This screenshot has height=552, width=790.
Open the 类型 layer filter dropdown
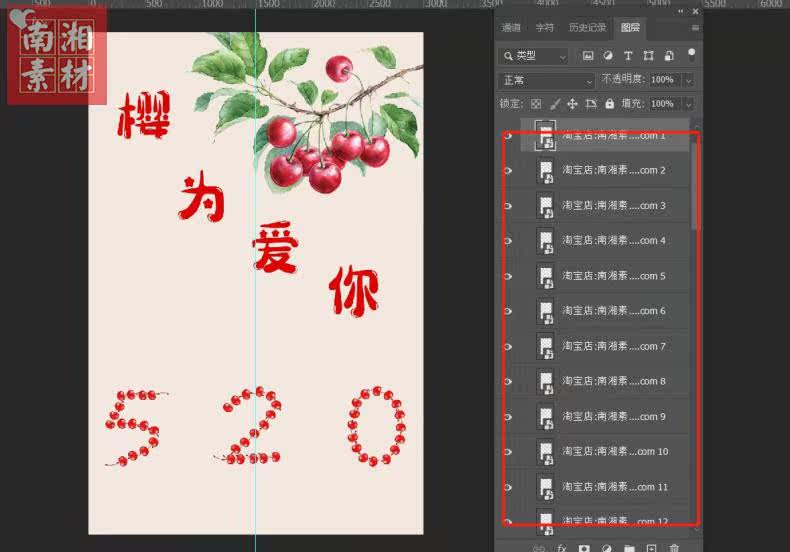534,56
